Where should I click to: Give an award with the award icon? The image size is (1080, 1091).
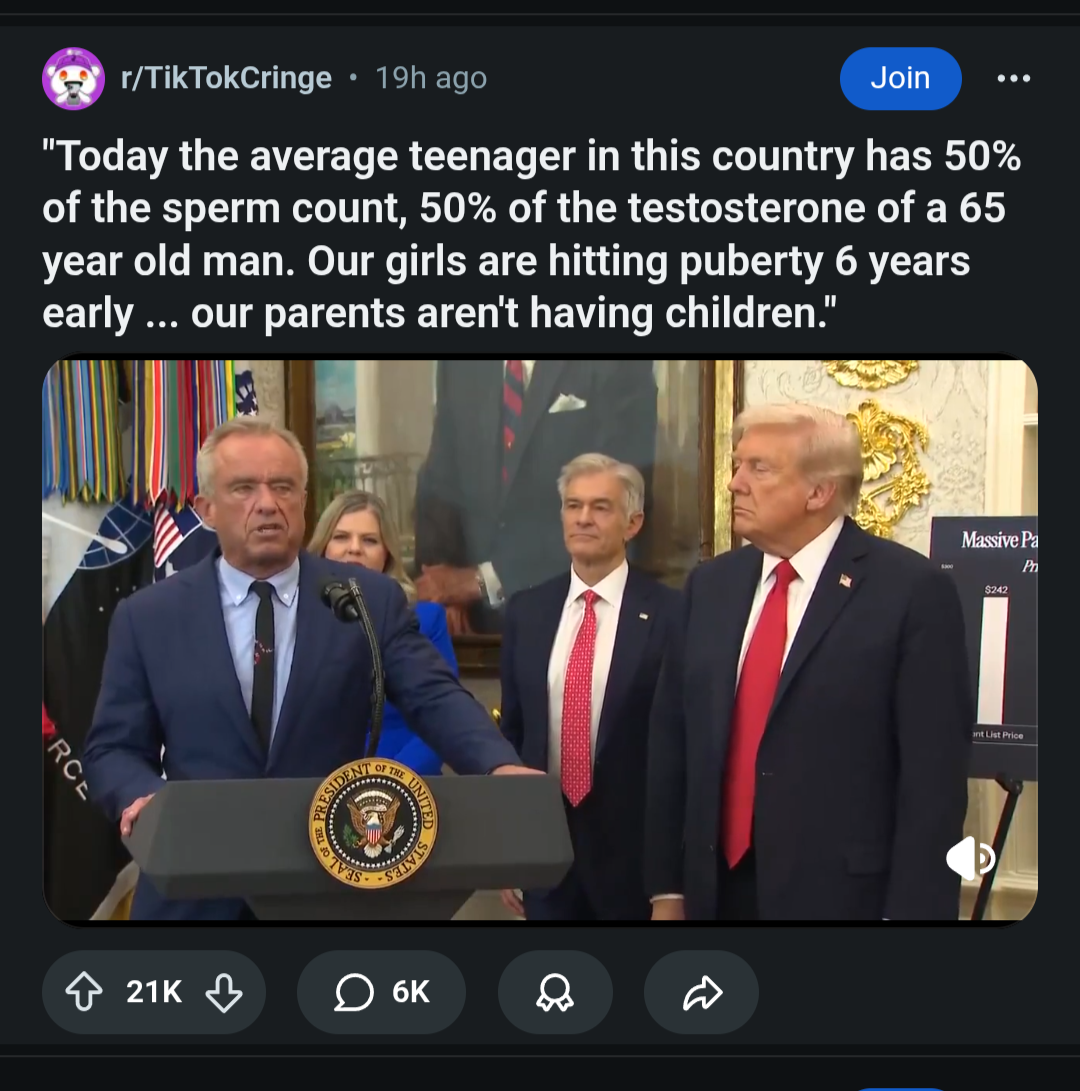[554, 991]
